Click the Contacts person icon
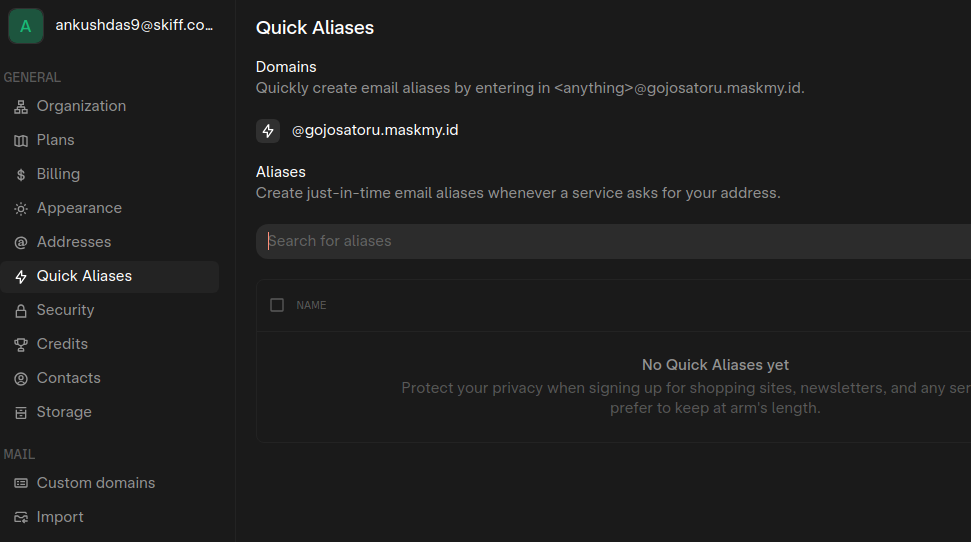 (21, 378)
